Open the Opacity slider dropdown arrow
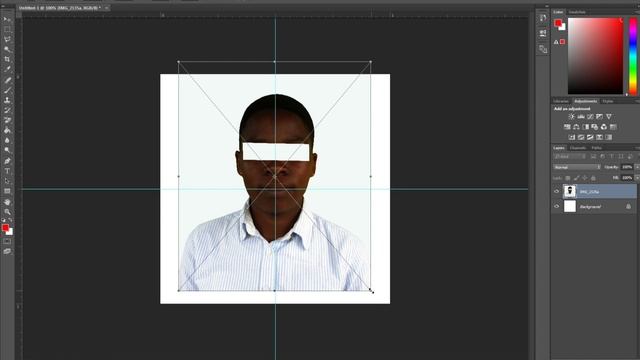640x360 pixels. pos(637,167)
